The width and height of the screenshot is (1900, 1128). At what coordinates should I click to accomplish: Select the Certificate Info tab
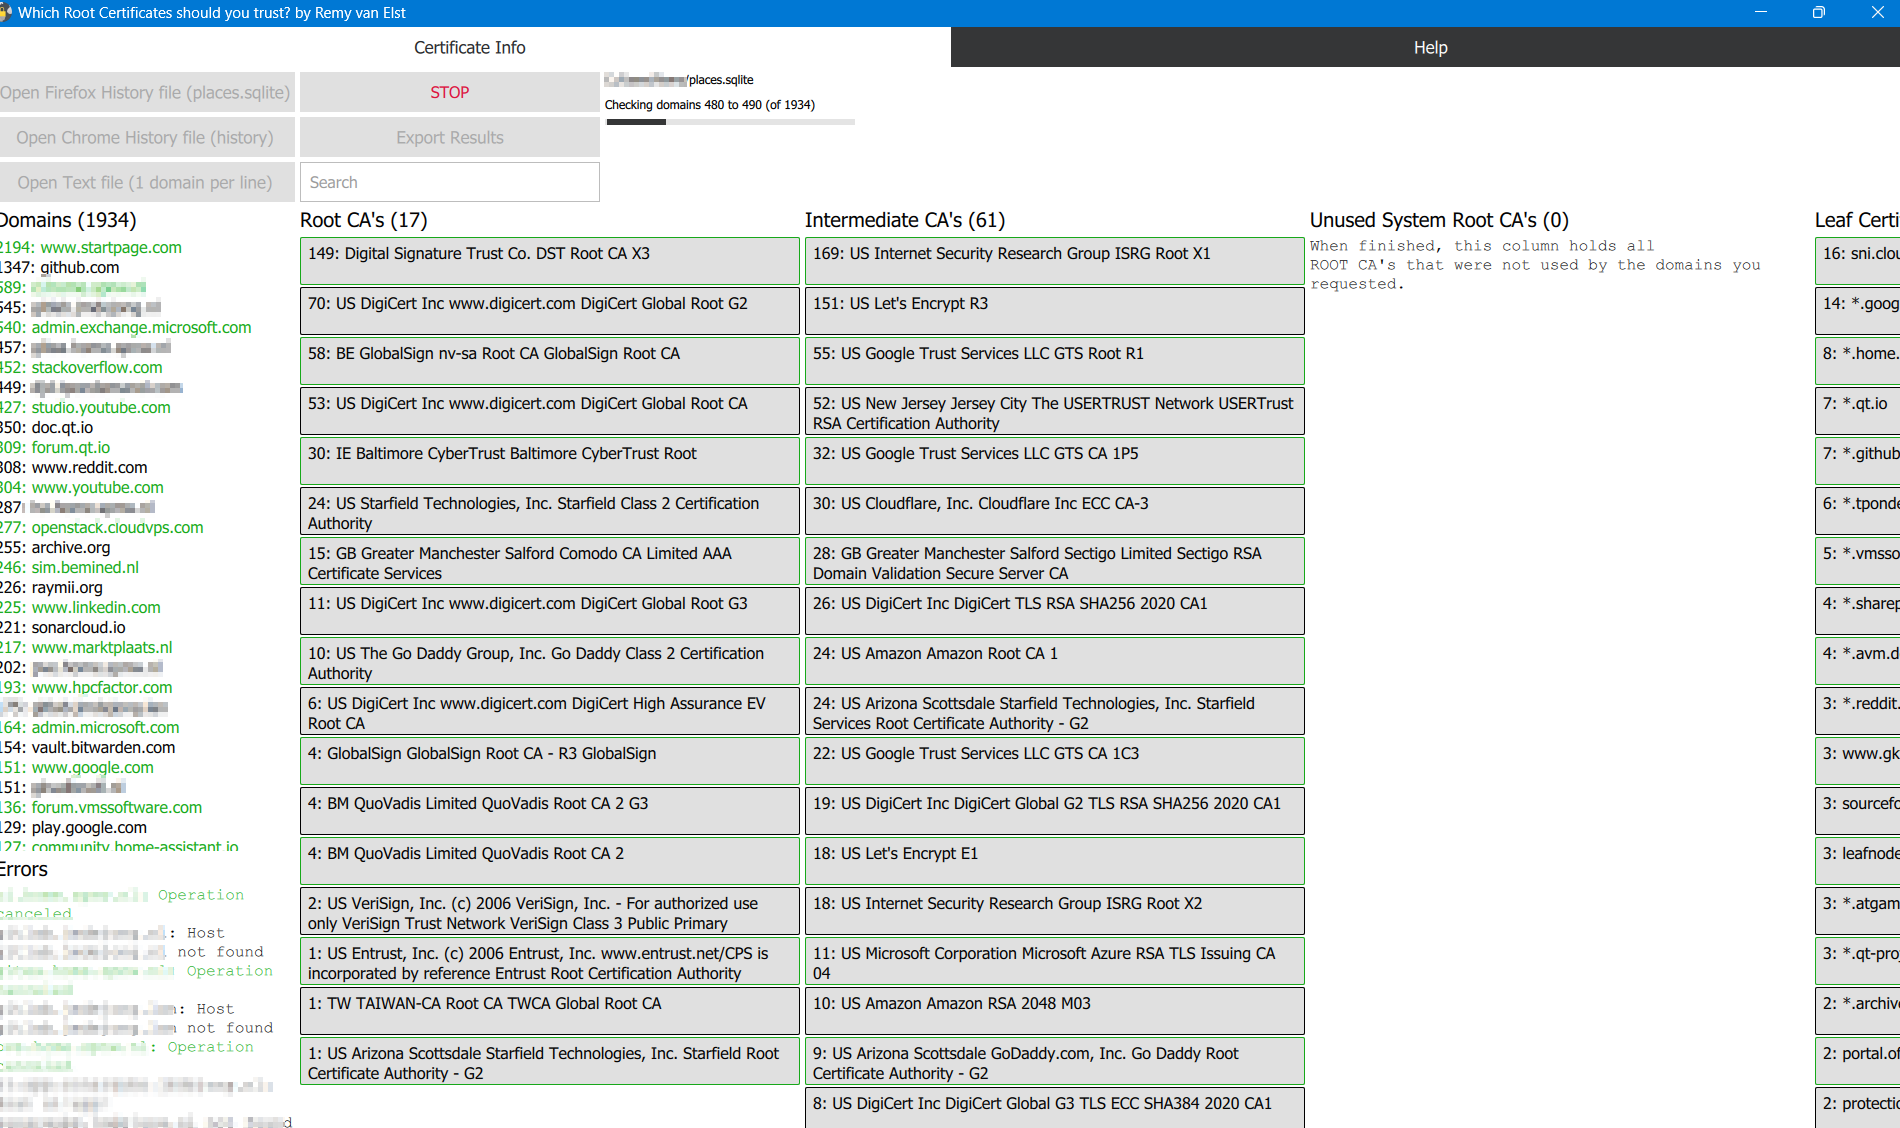[x=469, y=47]
